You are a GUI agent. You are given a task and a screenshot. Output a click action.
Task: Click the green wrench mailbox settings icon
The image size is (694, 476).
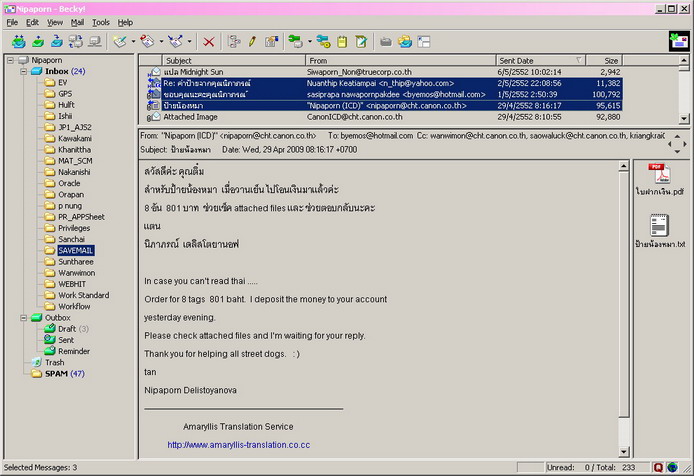pyautogui.click(x=295, y=42)
